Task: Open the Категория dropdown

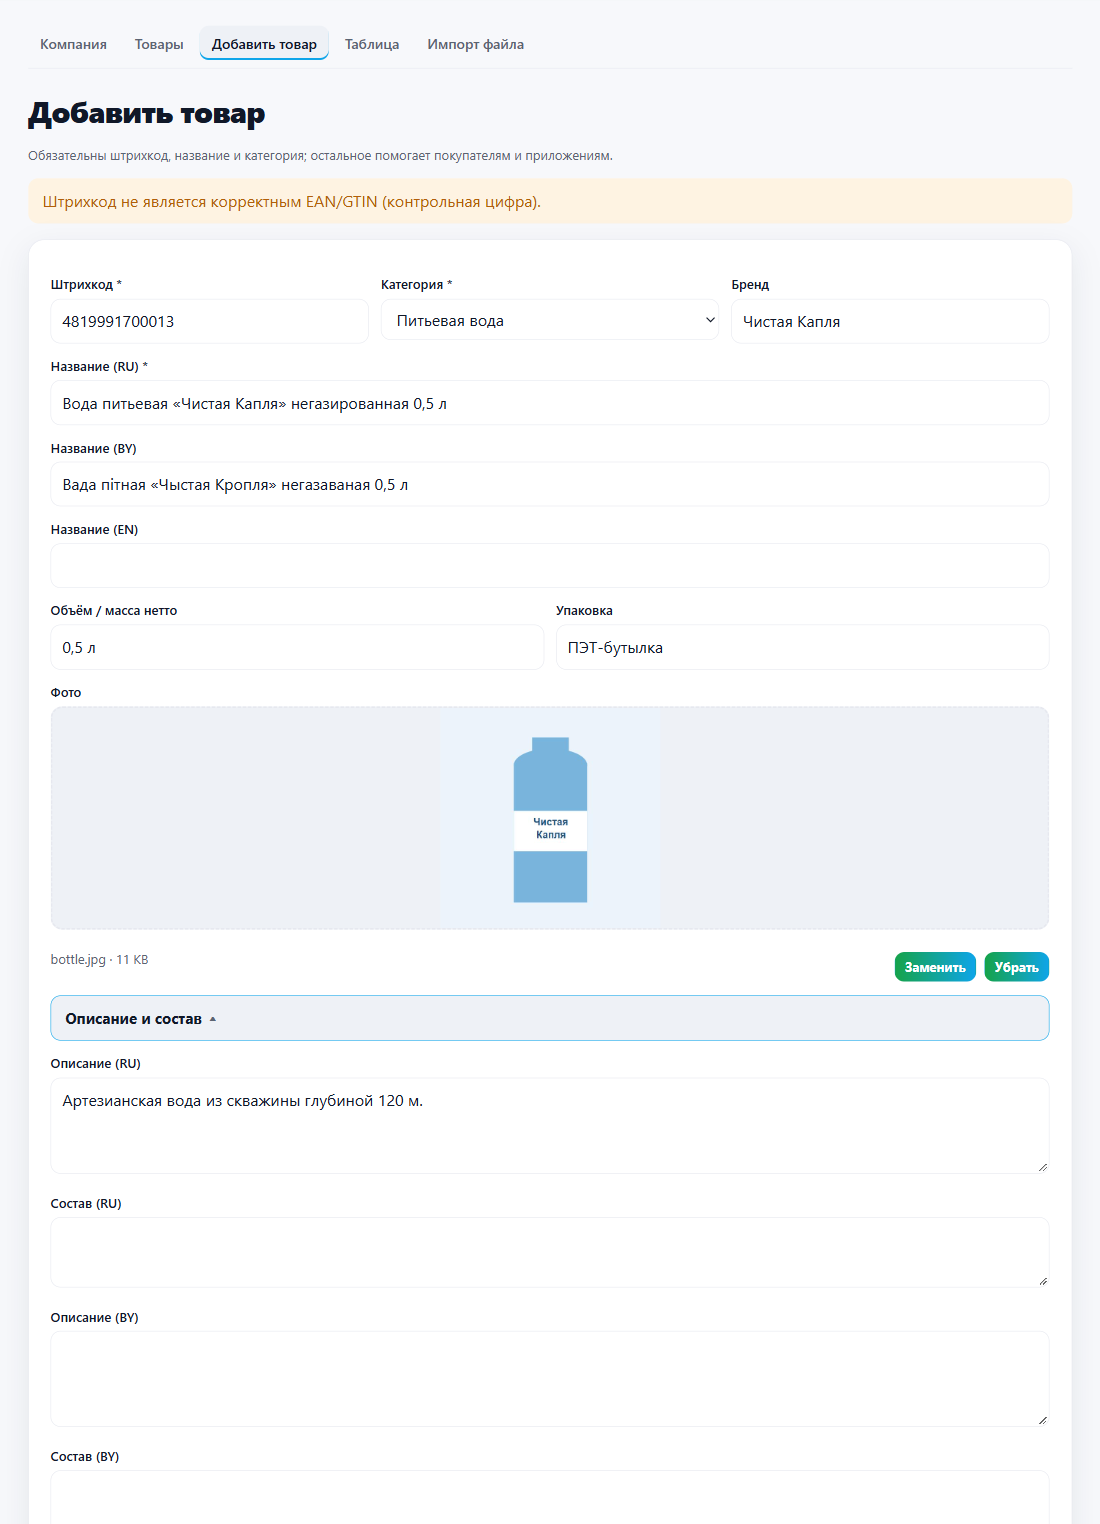Action: pos(550,320)
